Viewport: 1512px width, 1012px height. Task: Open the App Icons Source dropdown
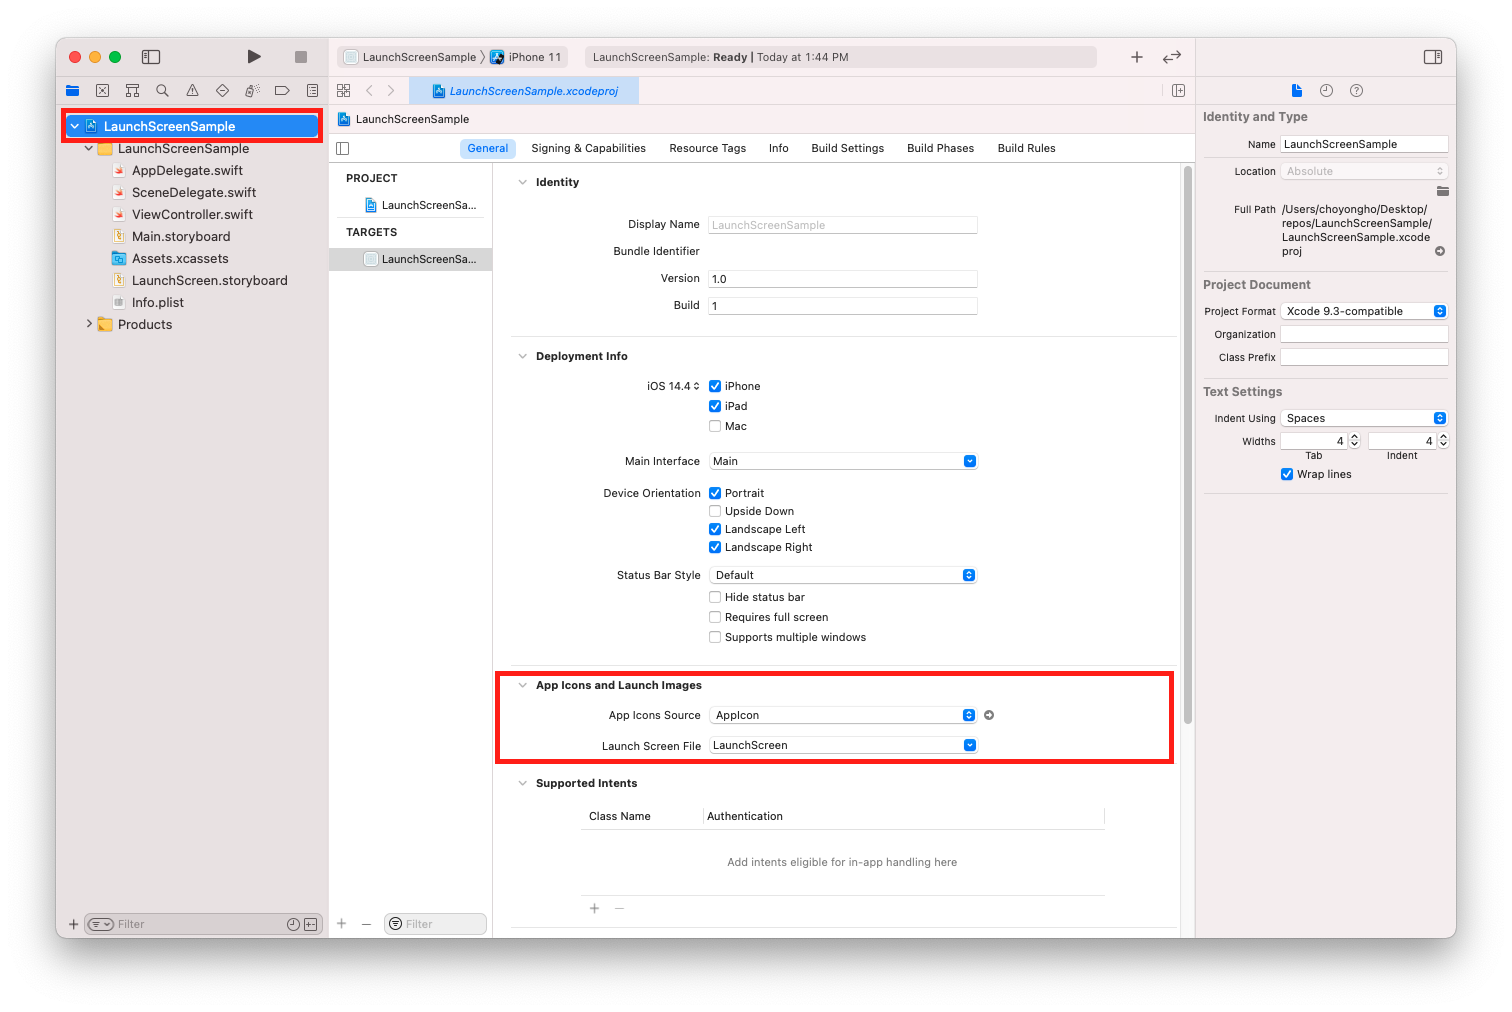843,715
